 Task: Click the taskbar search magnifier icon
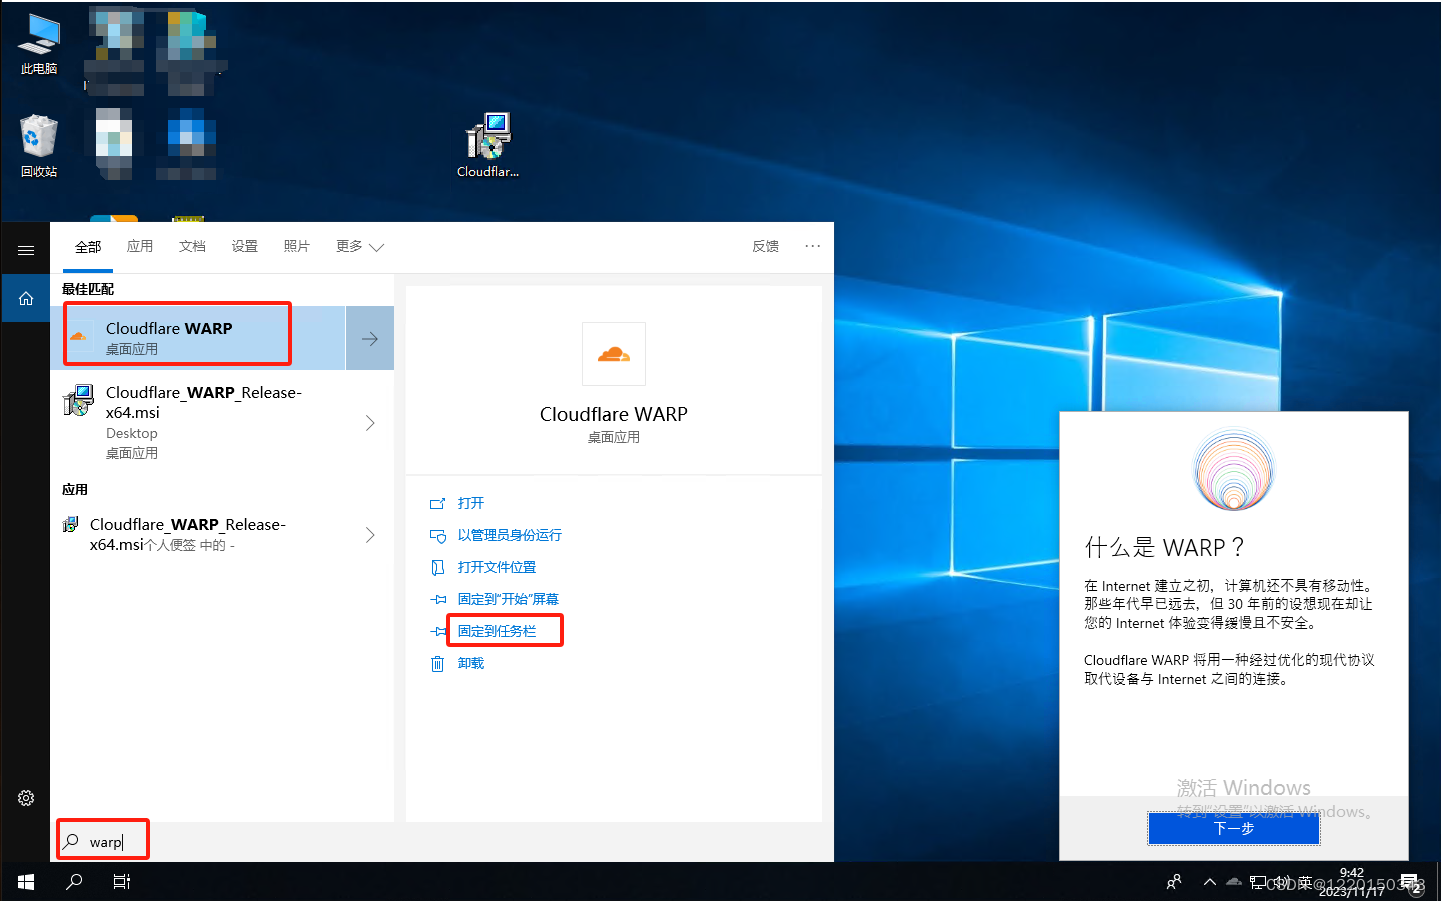tap(74, 882)
